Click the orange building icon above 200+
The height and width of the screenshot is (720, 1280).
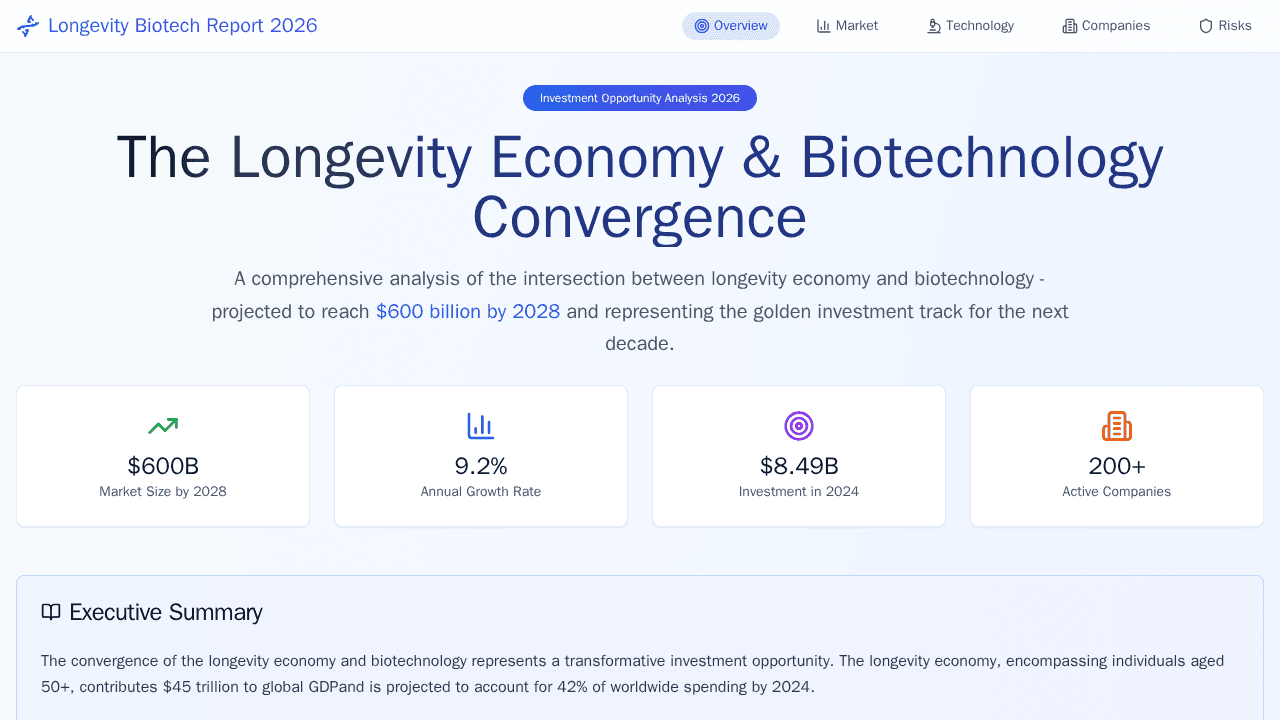click(1117, 426)
